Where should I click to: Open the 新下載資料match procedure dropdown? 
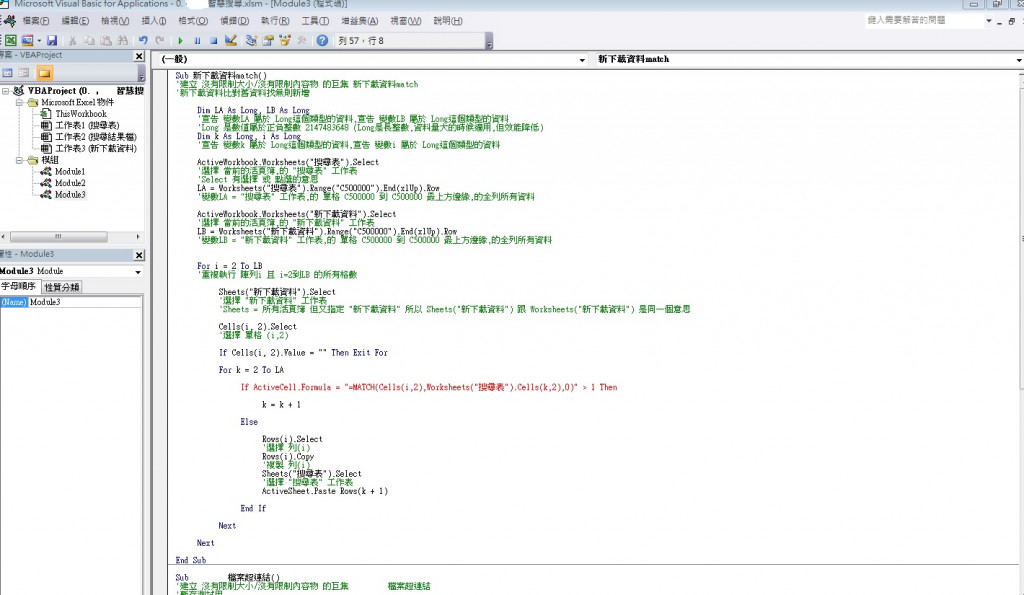pyautogui.click(x=1019, y=59)
